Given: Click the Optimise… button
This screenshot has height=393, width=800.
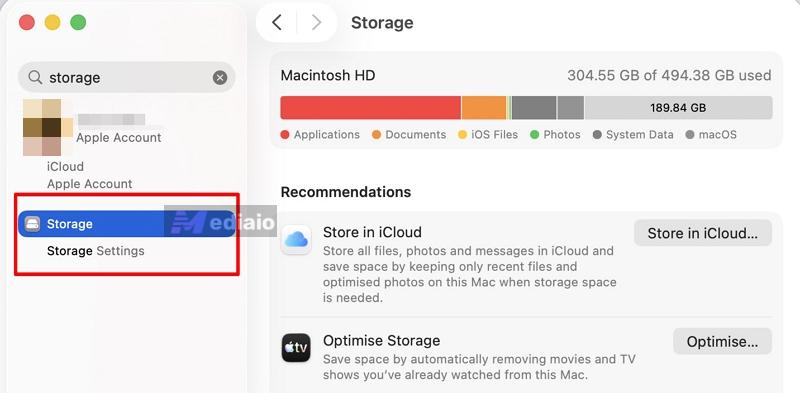Looking at the screenshot, I should tap(722, 341).
